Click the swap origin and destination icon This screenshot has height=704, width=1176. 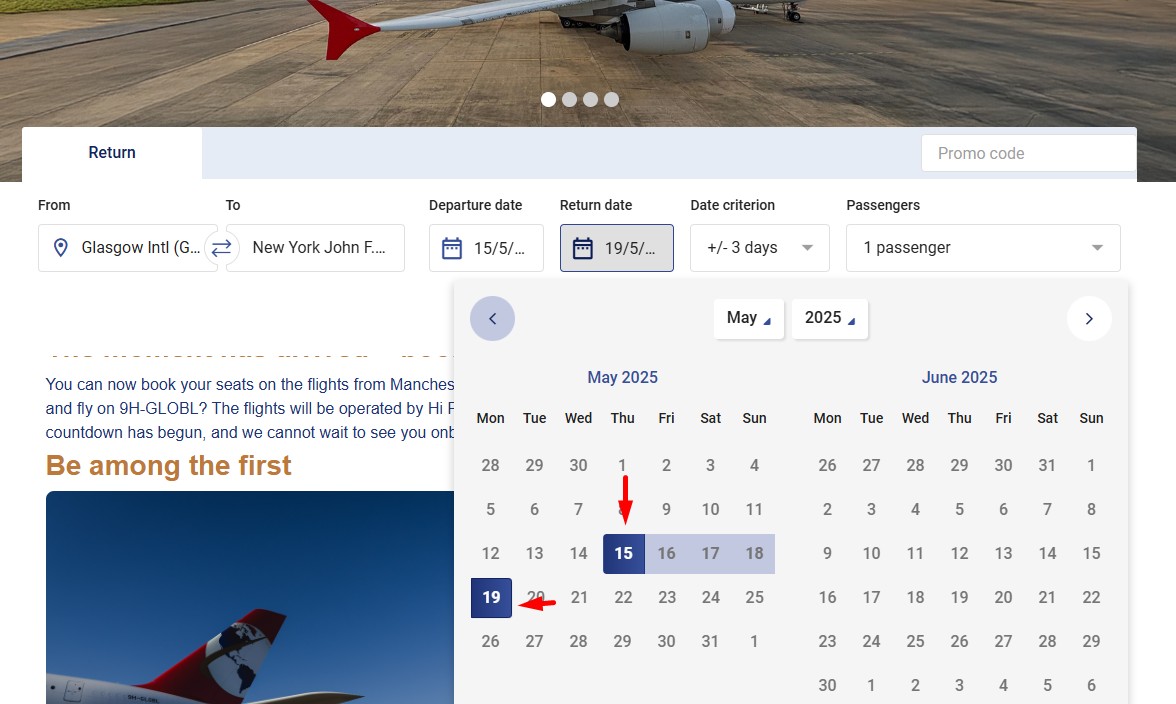[x=221, y=248]
